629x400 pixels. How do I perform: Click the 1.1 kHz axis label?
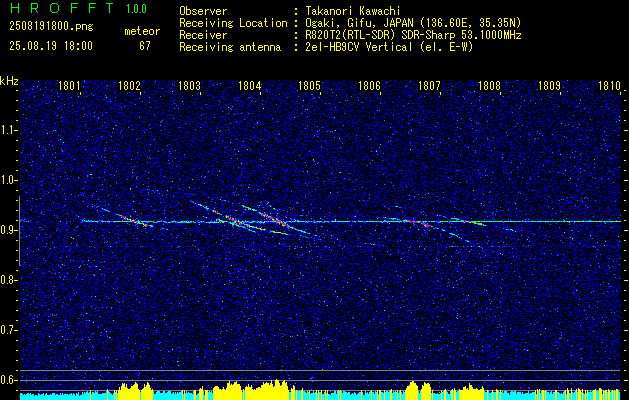click(8, 130)
